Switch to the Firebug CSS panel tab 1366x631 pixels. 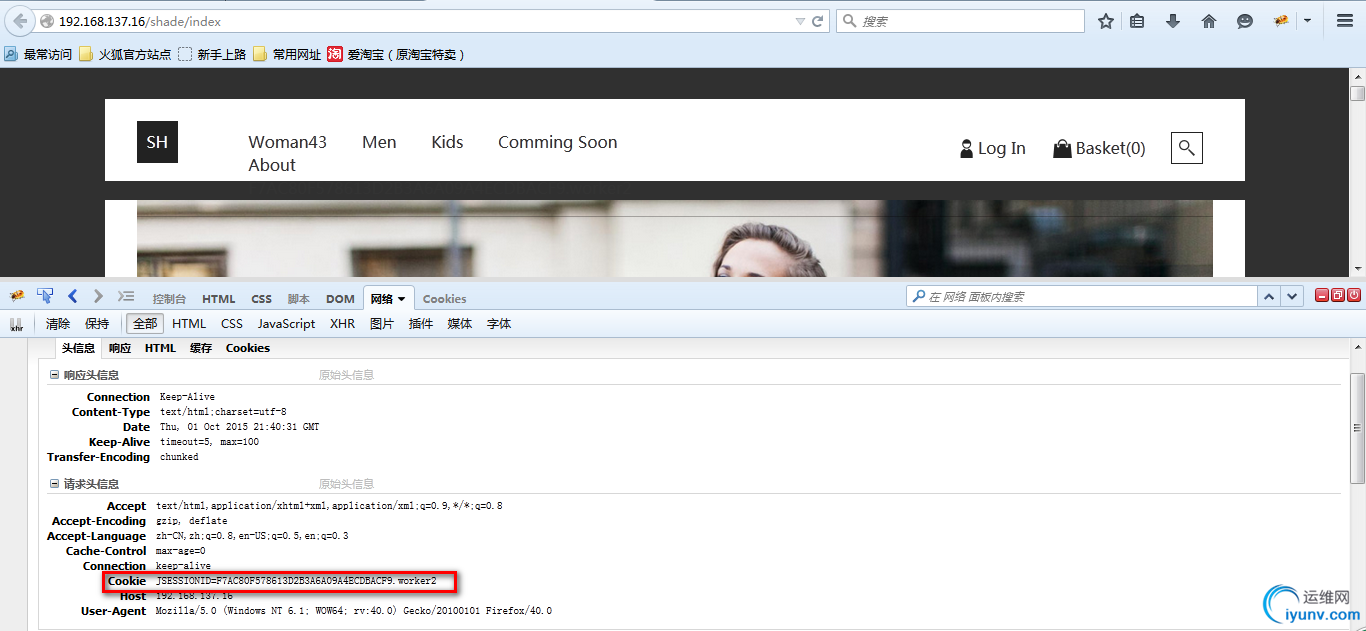click(261, 299)
